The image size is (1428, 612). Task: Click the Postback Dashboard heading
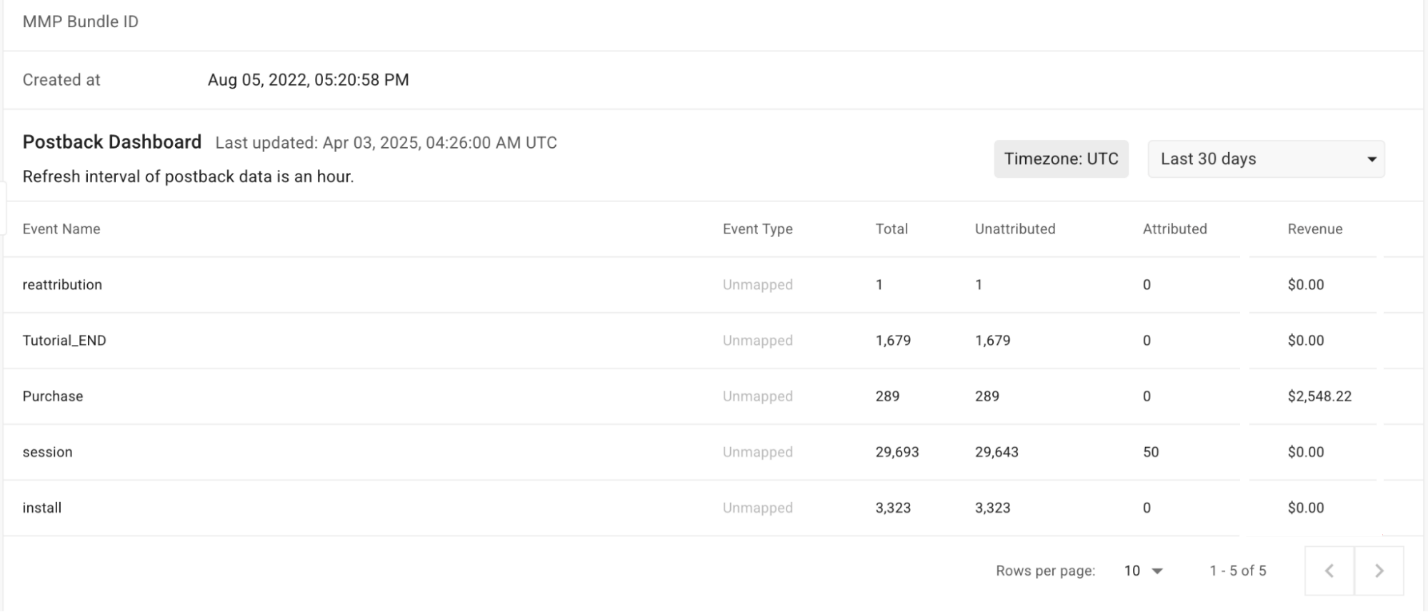pos(112,143)
